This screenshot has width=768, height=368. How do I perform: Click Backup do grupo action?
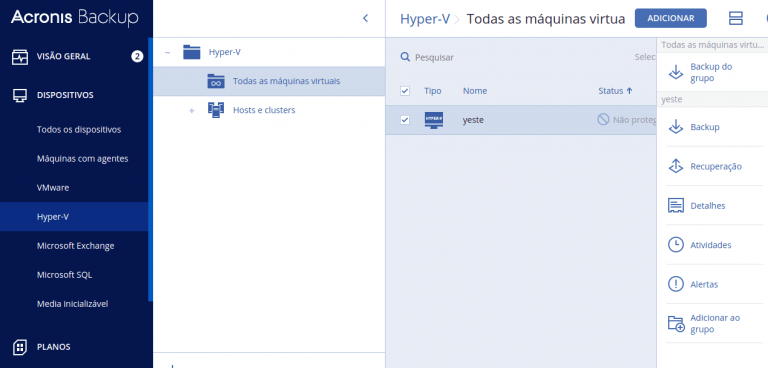pyautogui.click(x=711, y=73)
